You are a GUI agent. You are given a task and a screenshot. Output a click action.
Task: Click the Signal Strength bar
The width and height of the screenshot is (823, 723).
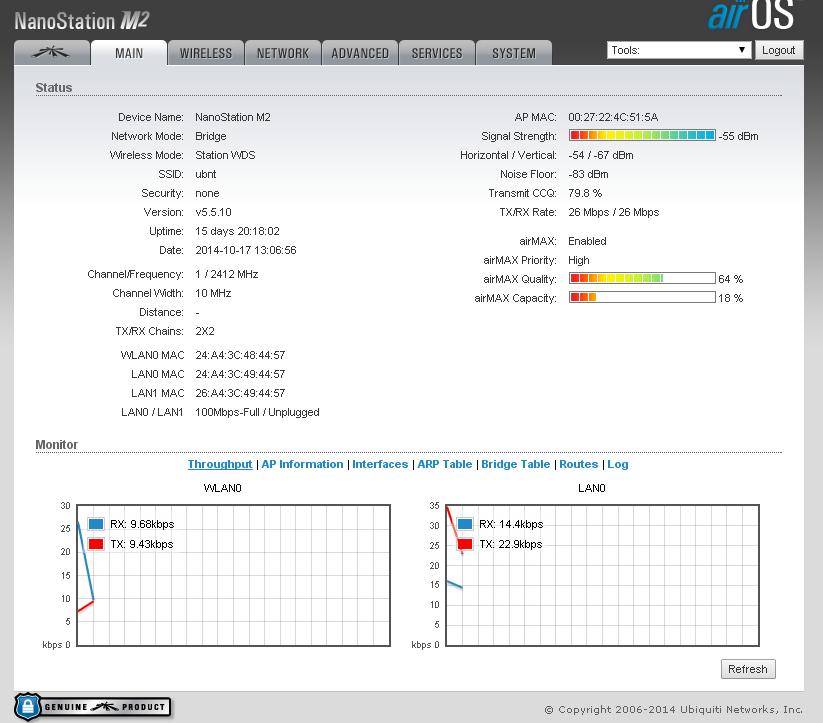pyautogui.click(x=642, y=135)
